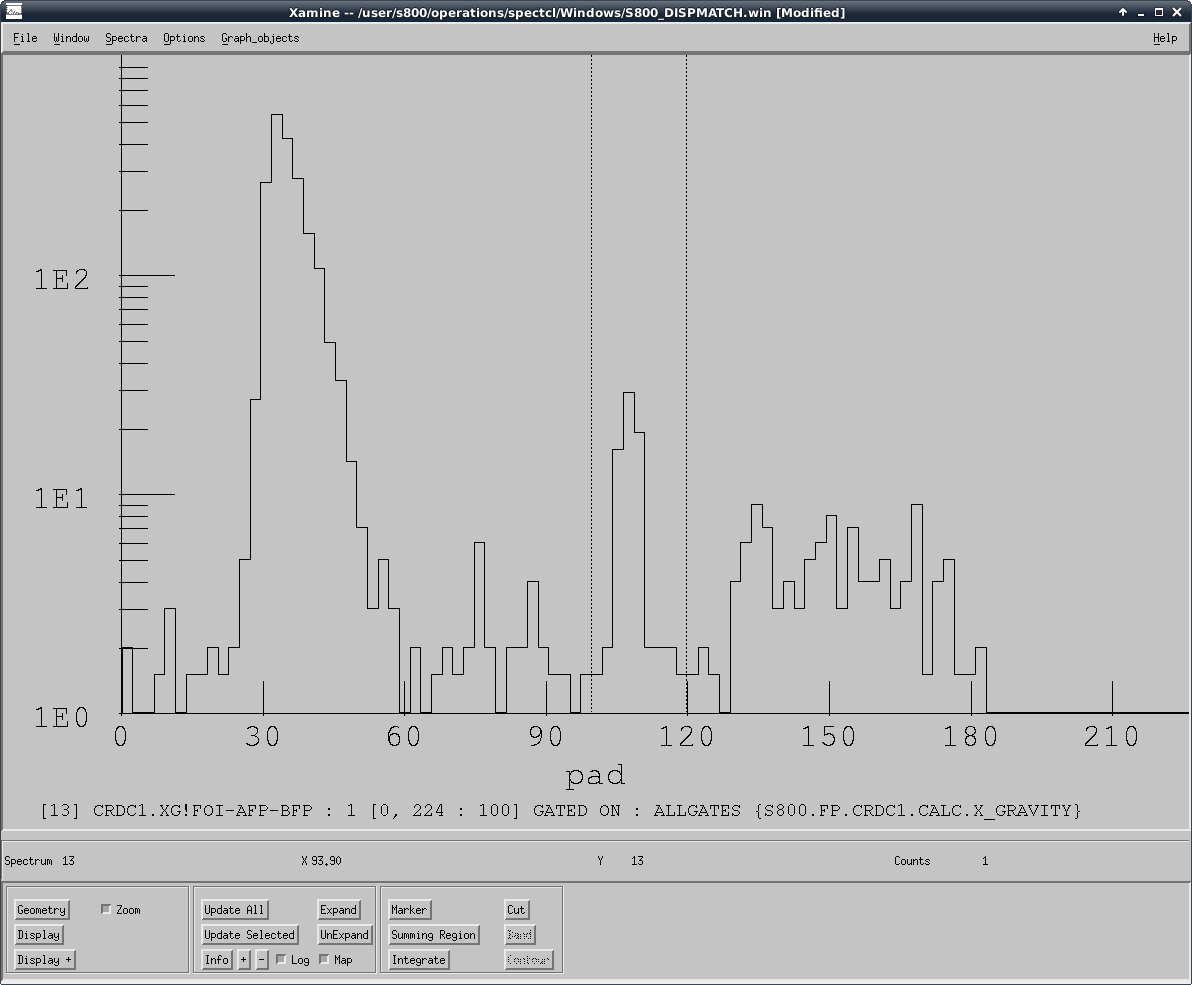1192x985 pixels.
Task: Click the Display + button
Action: tap(45, 960)
